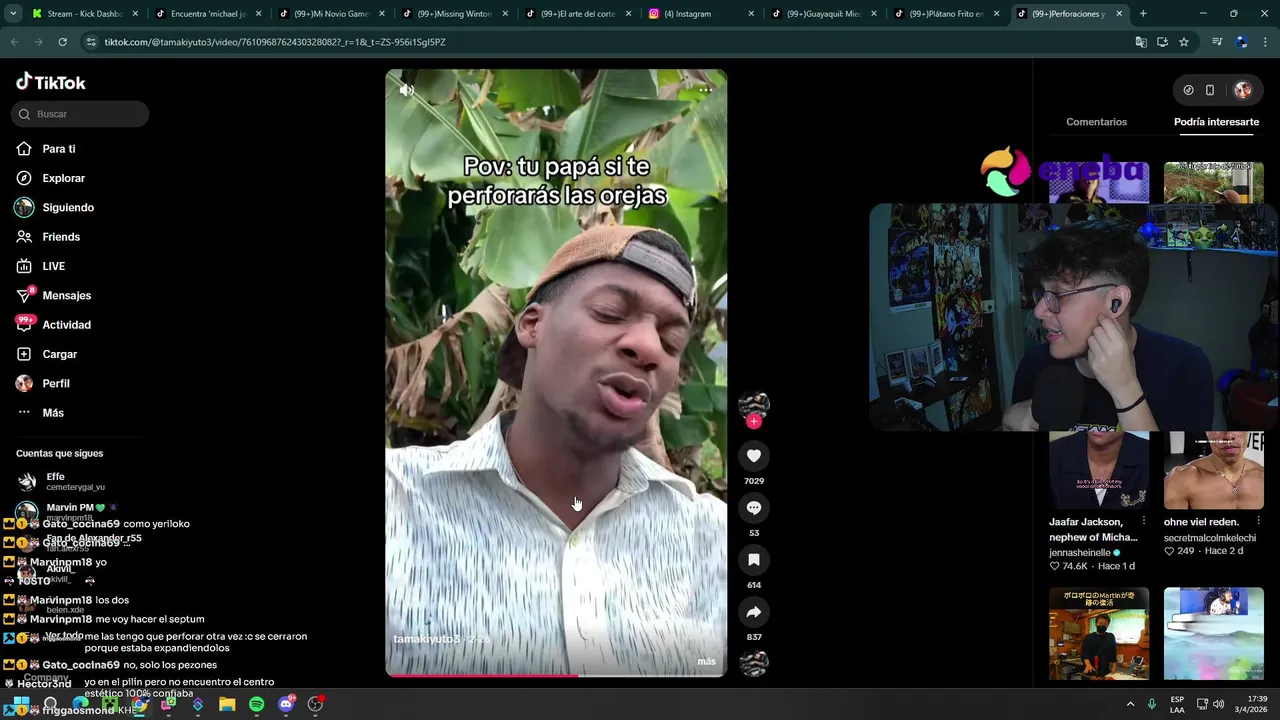The height and width of the screenshot is (720, 1280).
Task: Open jennasheinelle profile link
Action: 1080,552
